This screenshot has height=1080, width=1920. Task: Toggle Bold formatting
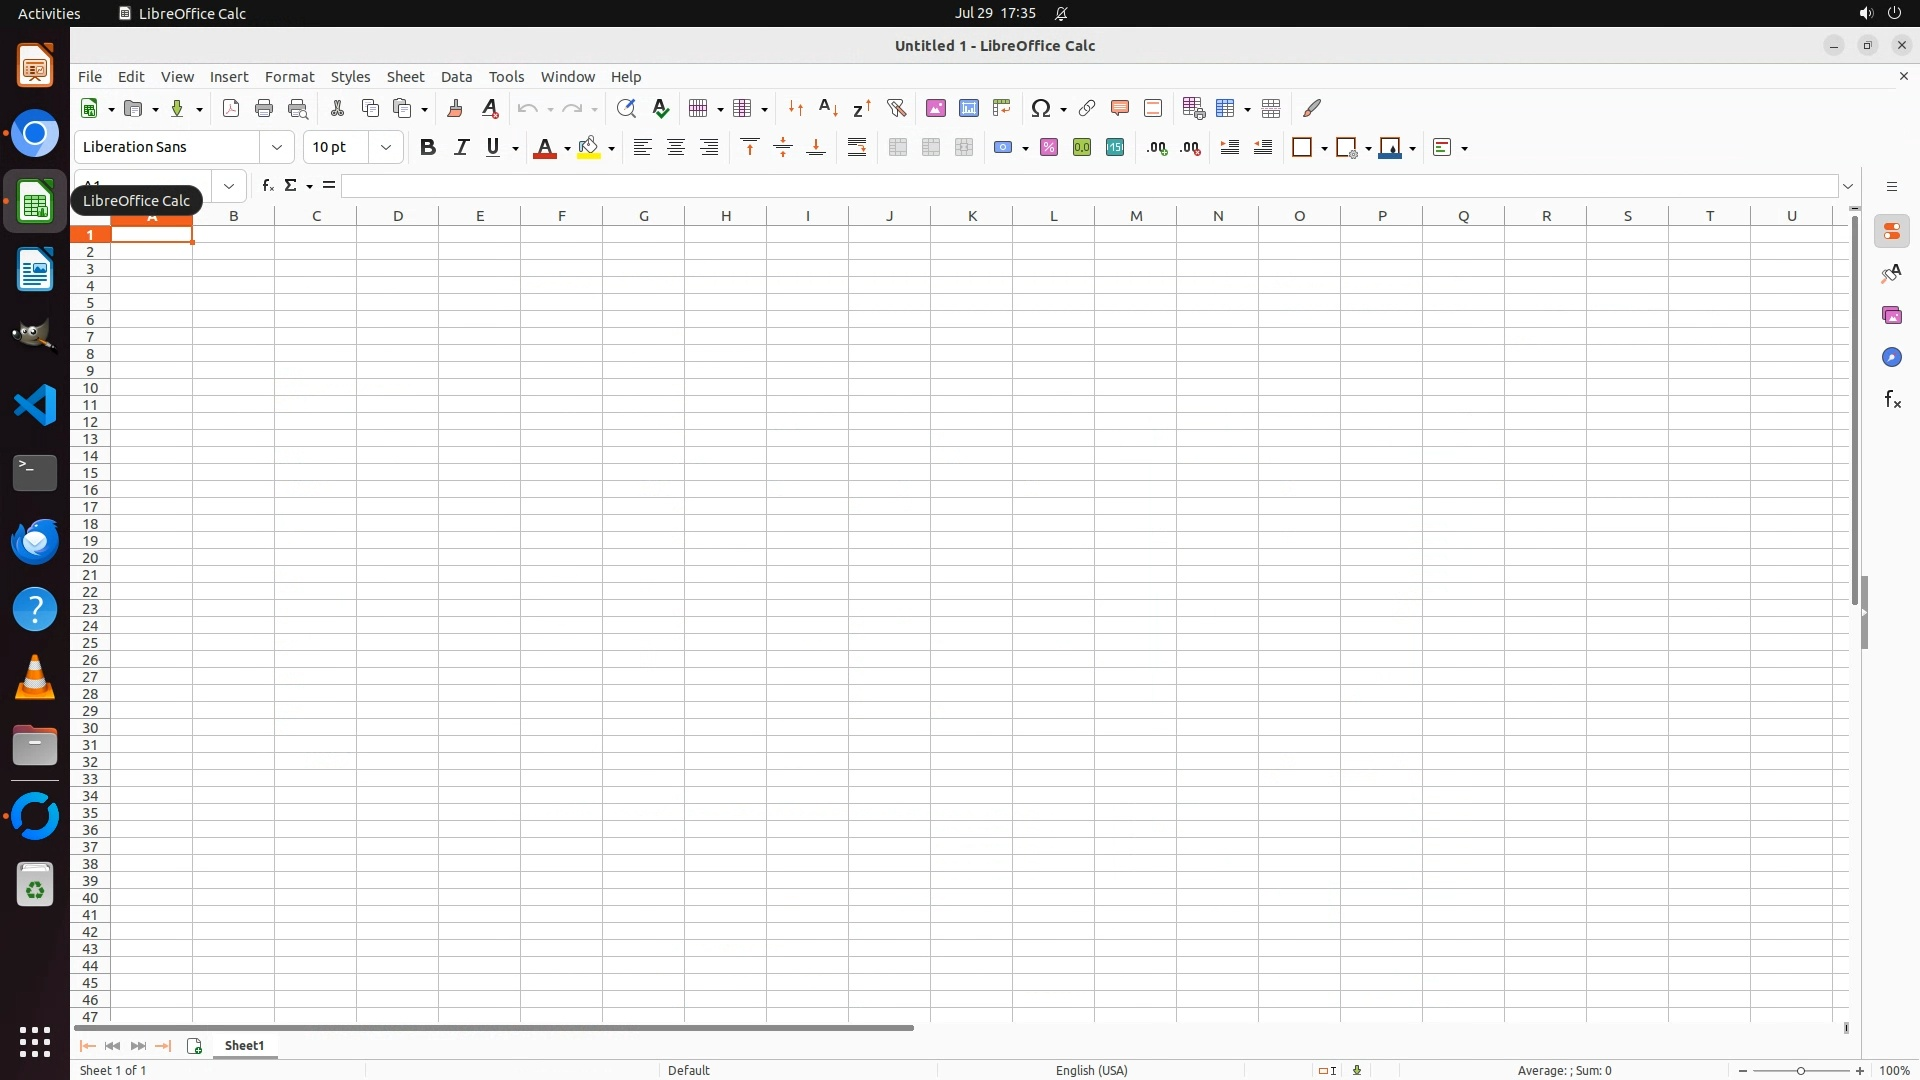tap(428, 148)
